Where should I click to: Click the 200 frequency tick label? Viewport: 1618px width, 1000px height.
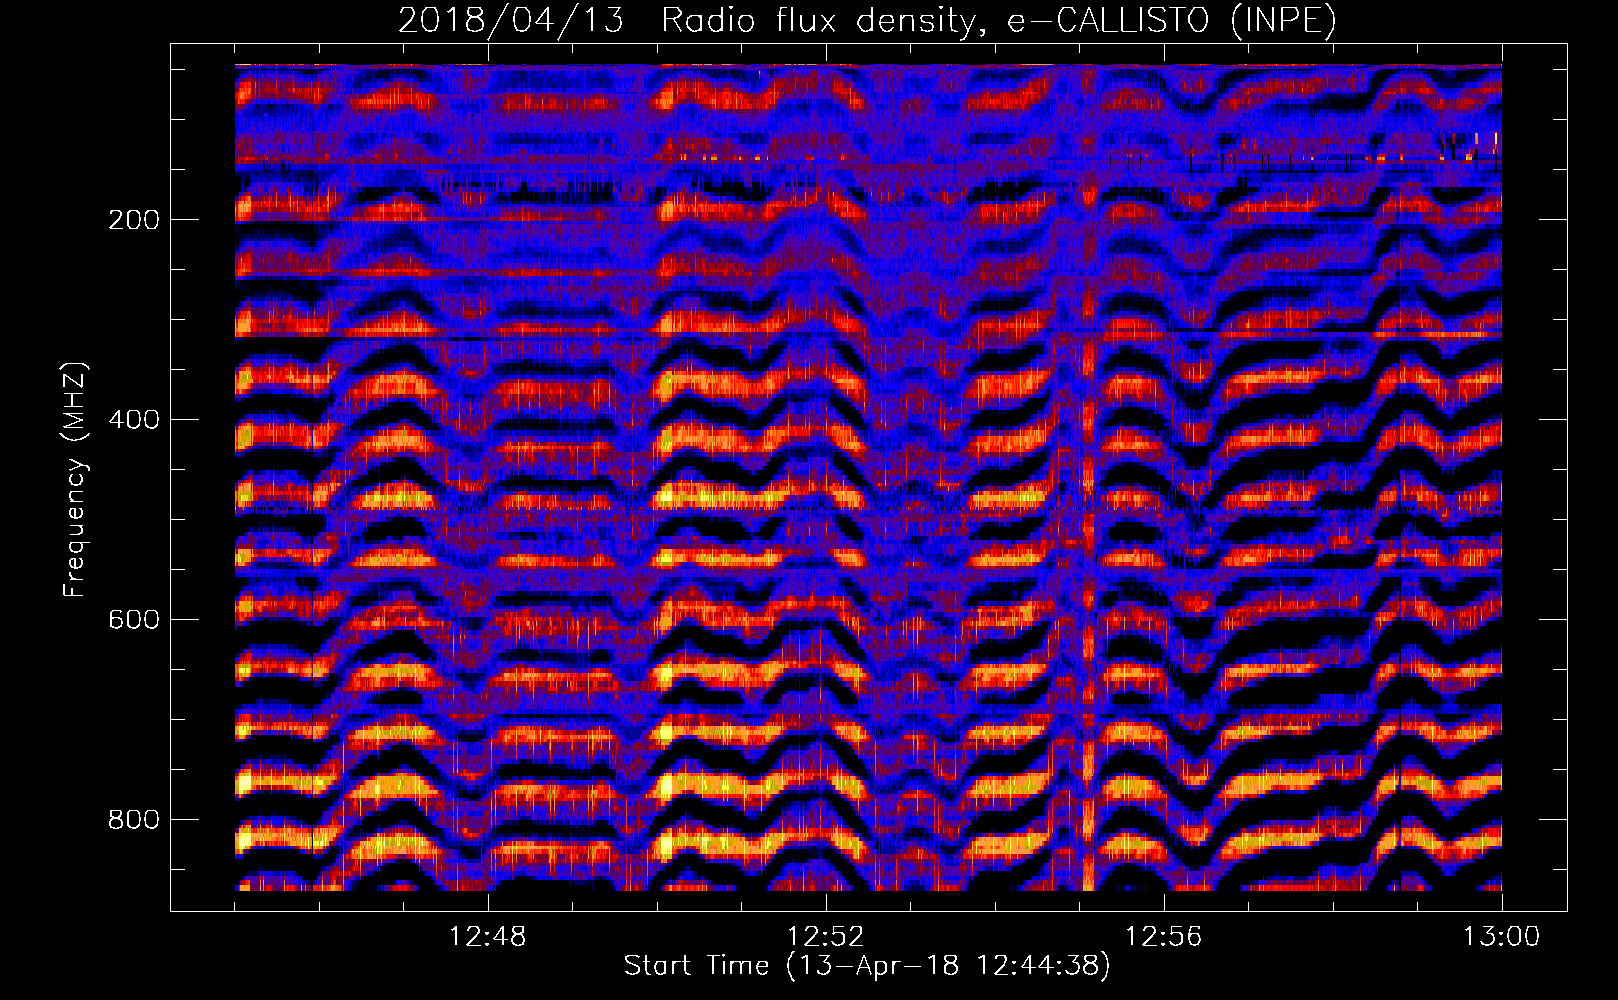[x=133, y=220]
